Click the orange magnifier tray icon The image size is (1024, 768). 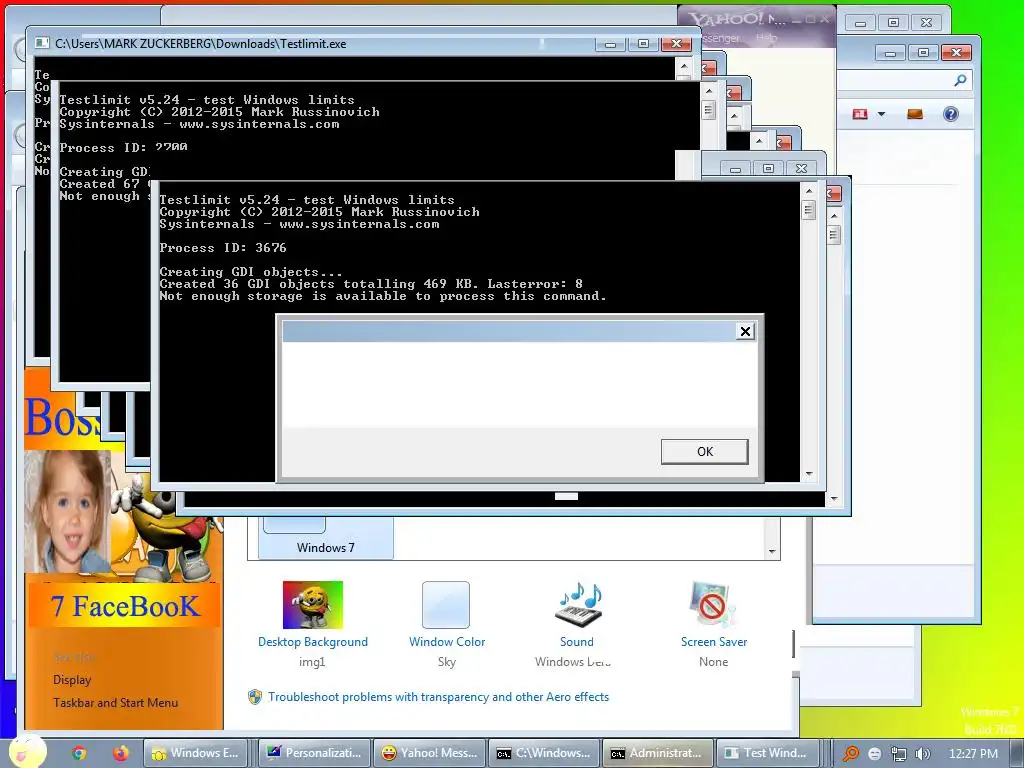click(850, 754)
